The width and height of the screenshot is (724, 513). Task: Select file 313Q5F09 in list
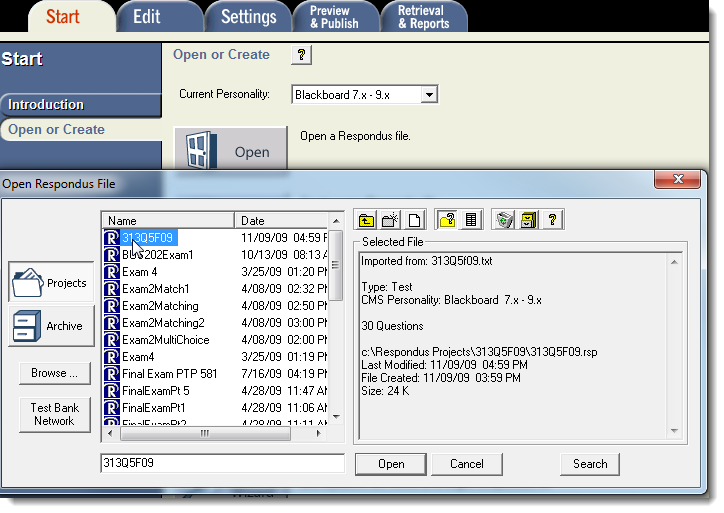point(148,238)
